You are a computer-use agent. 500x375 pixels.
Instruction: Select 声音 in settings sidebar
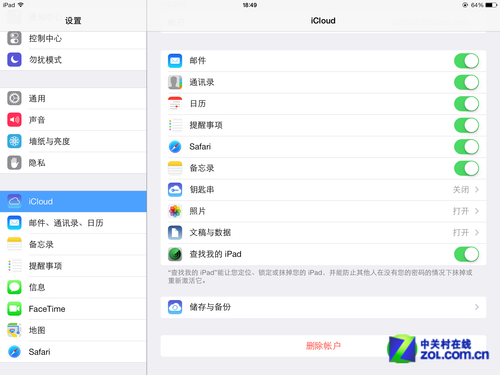73,120
